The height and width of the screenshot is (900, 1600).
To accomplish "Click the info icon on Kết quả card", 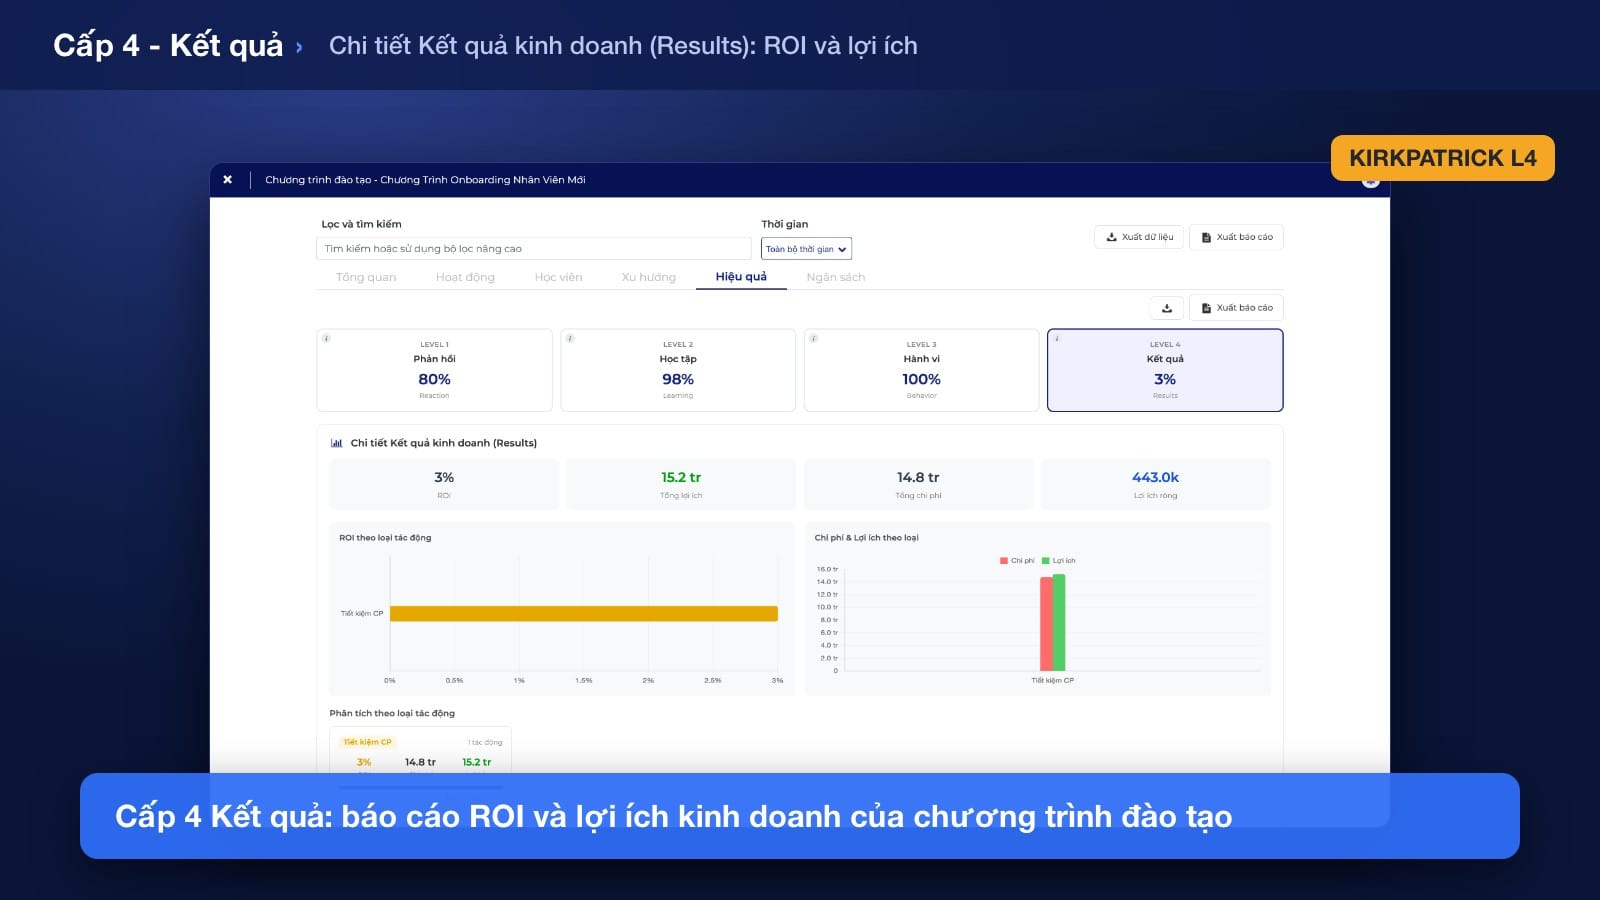I will click(1057, 338).
